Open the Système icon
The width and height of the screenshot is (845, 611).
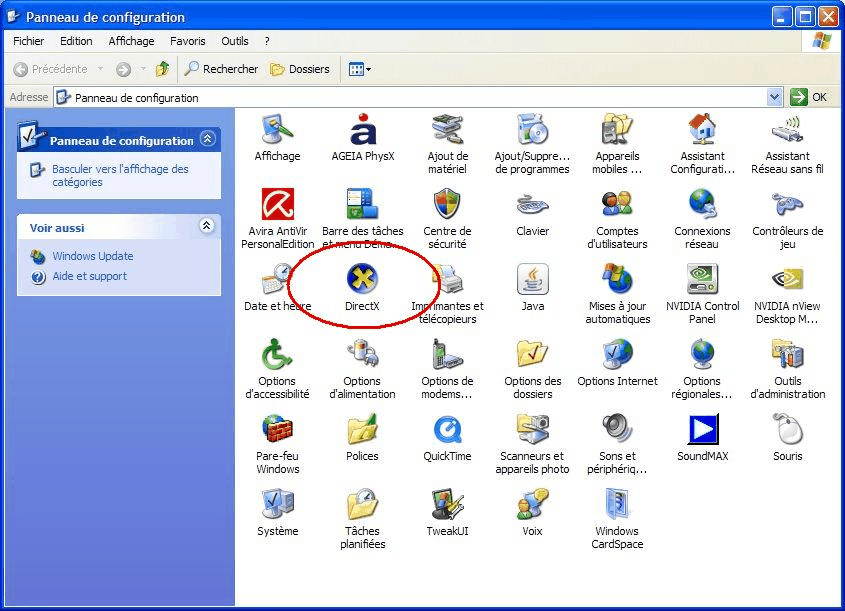(x=278, y=504)
